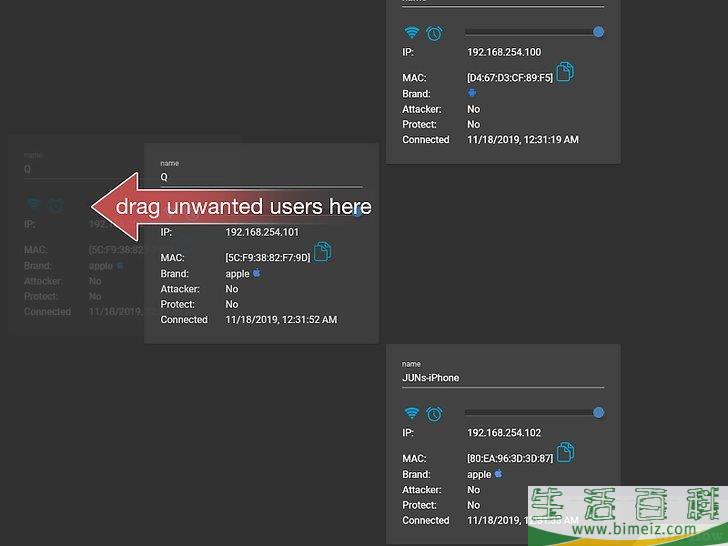Viewport: 728px width, 546px height.
Task: Click the apple brand icon on Q card
Action: coord(256,273)
